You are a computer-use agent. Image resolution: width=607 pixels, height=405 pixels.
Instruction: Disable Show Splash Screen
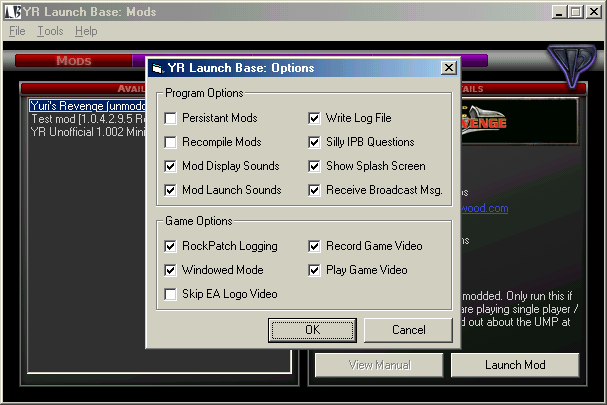click(315, 166)
